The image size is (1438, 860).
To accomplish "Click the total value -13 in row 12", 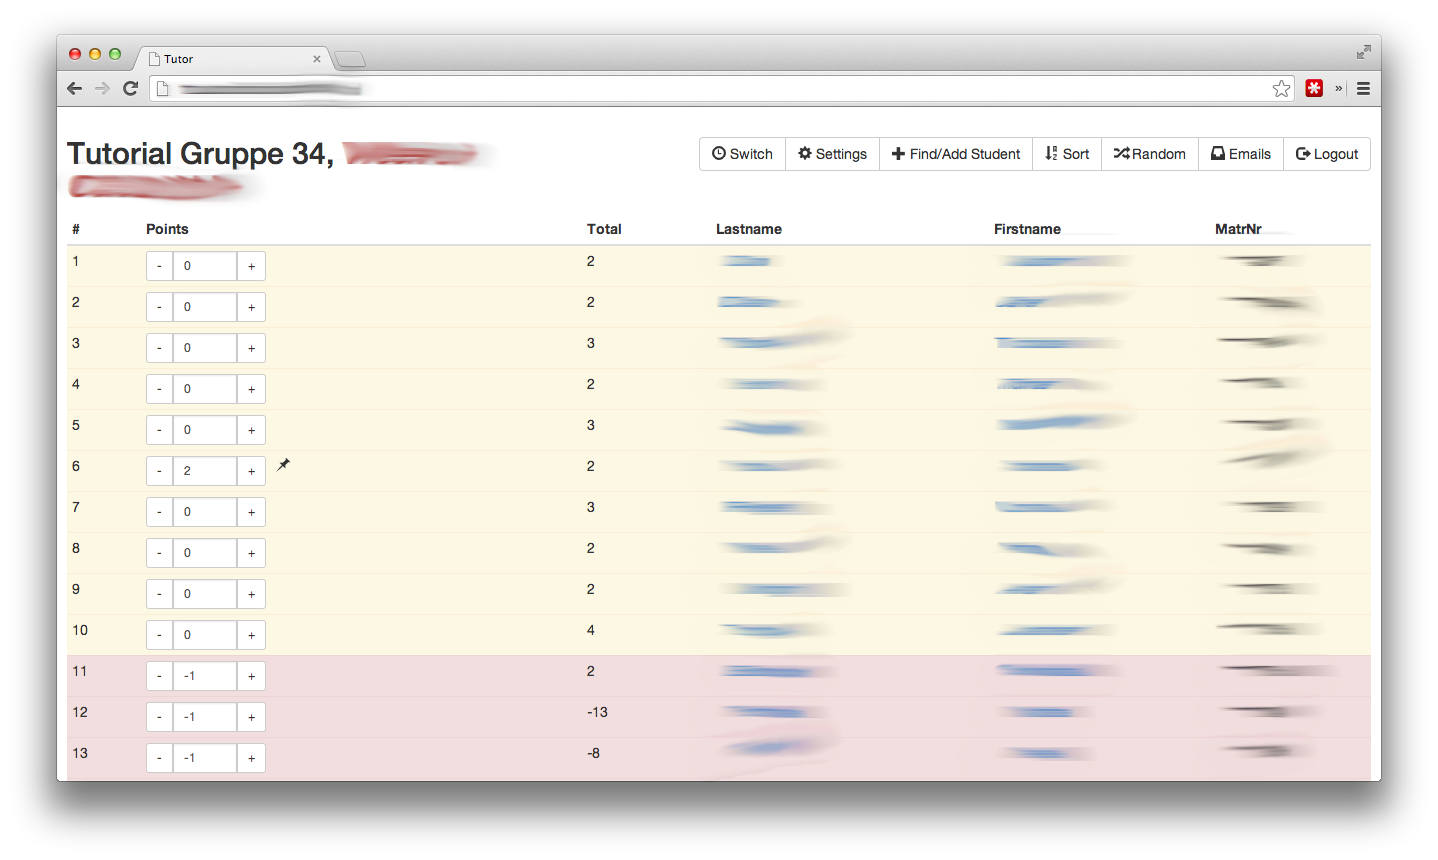I will 597,712.
